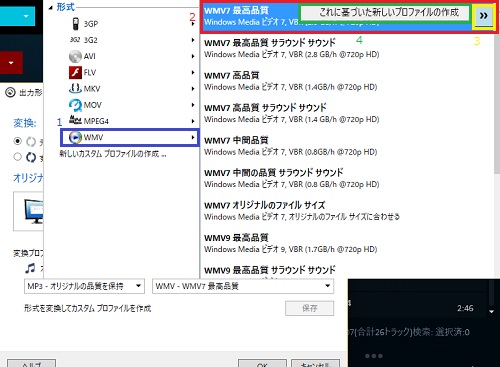Click 新しいカスタム プロファイルの作成 link

click(113, 154)
